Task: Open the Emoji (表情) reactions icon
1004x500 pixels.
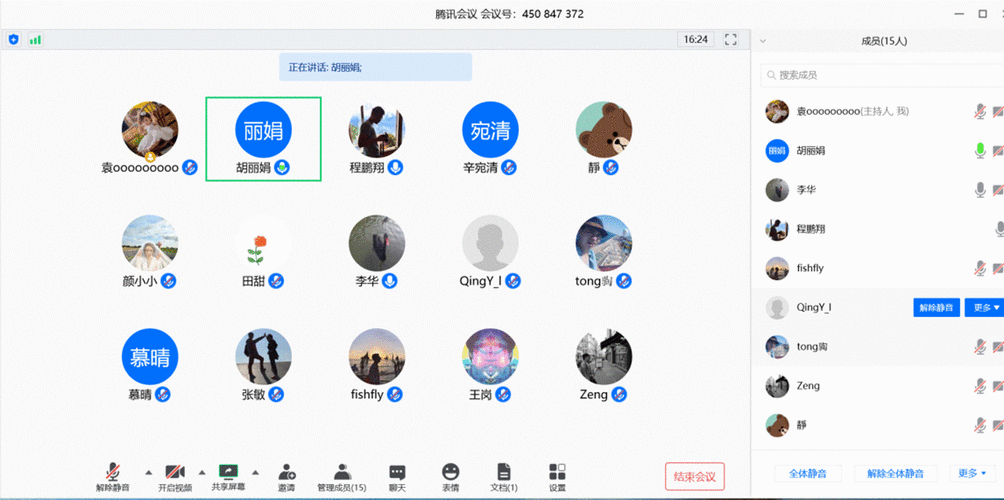Action: 451,472
